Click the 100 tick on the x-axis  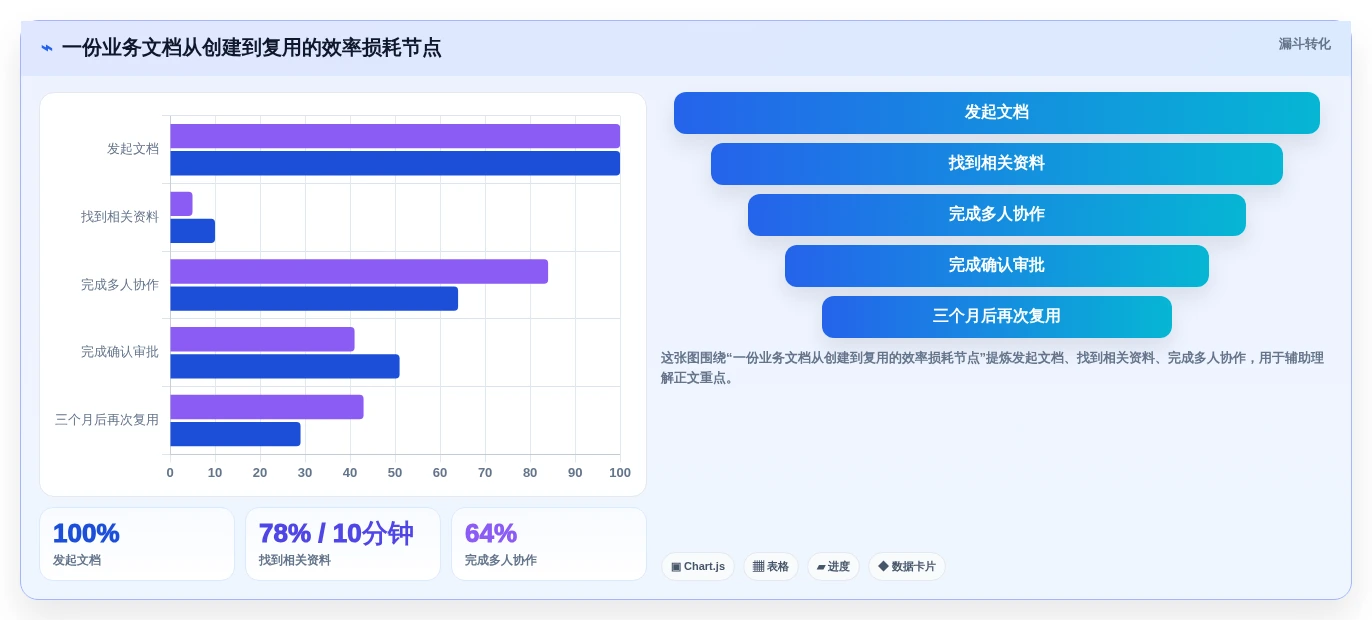click(620, 473)
